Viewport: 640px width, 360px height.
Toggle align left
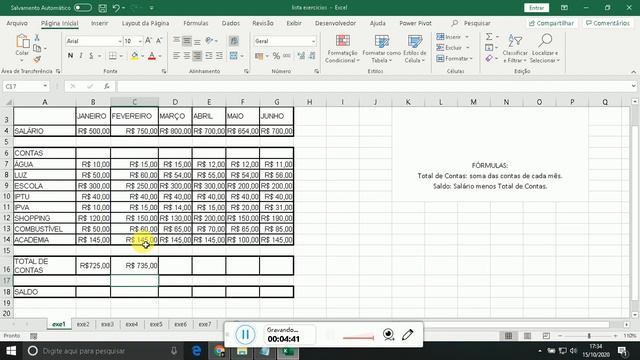176,56
